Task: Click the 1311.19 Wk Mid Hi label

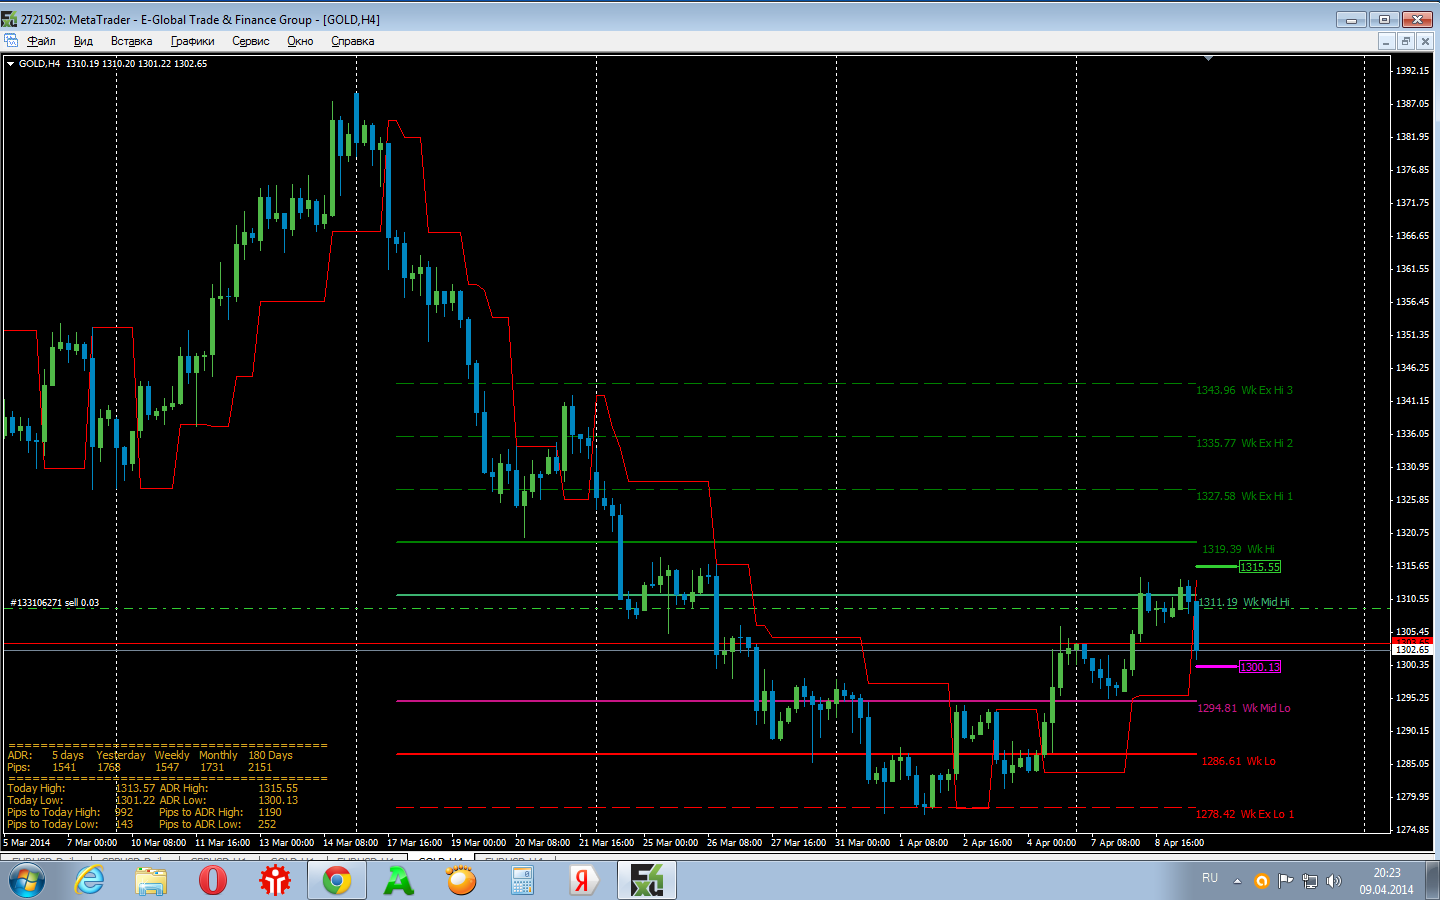Action: 1244,602
